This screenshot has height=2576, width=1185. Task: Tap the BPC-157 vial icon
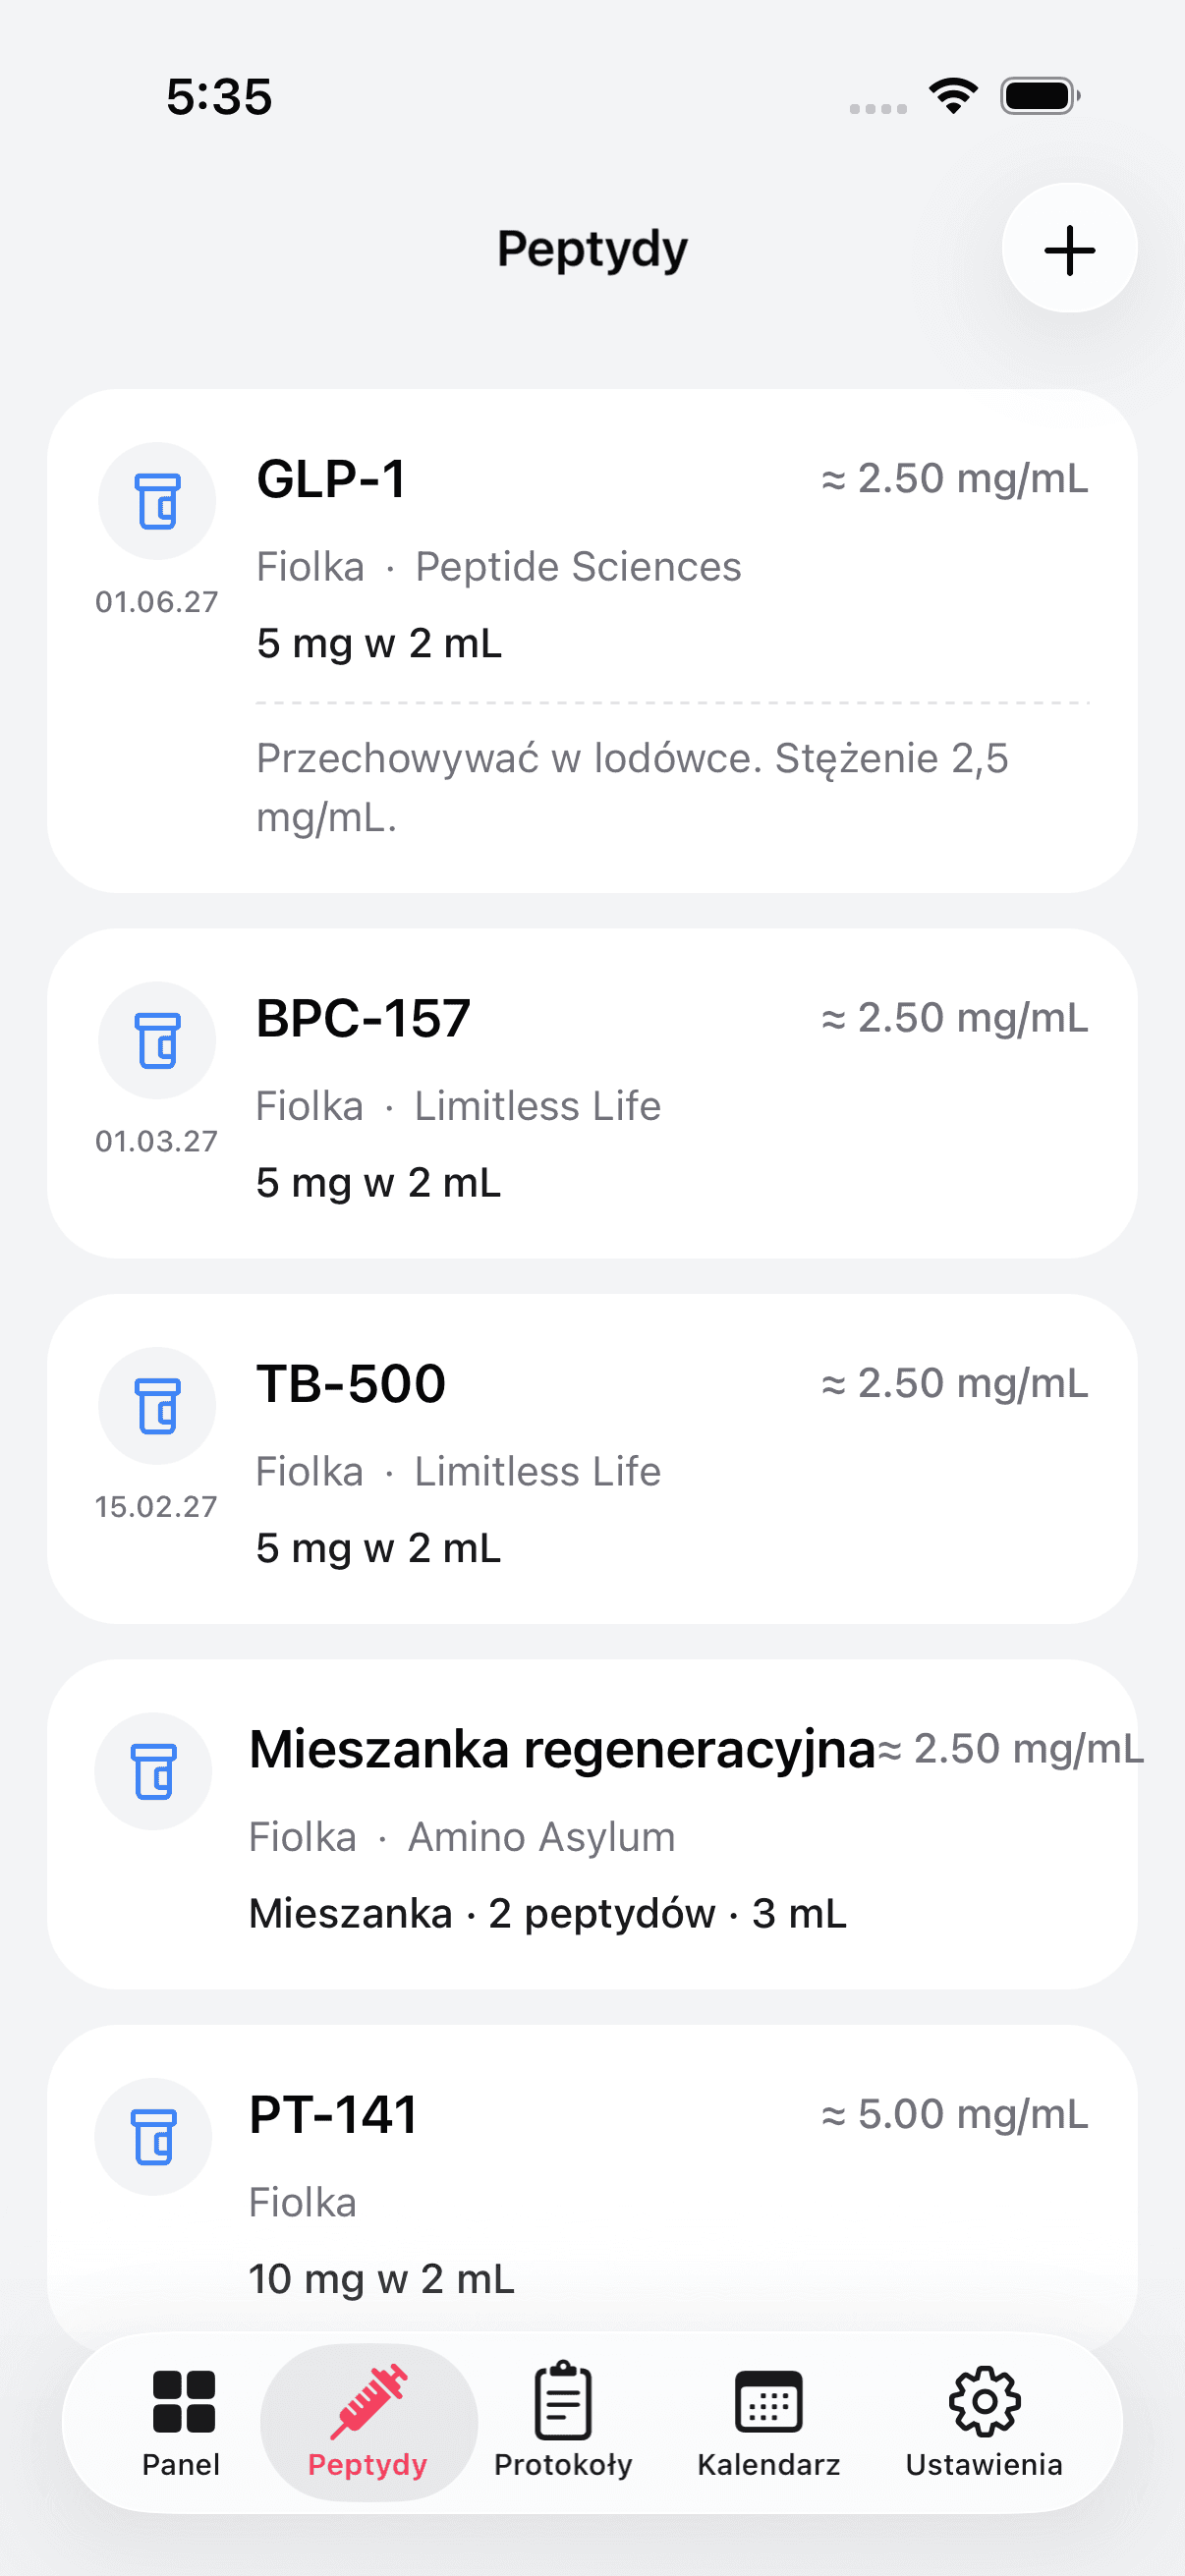157,1040
